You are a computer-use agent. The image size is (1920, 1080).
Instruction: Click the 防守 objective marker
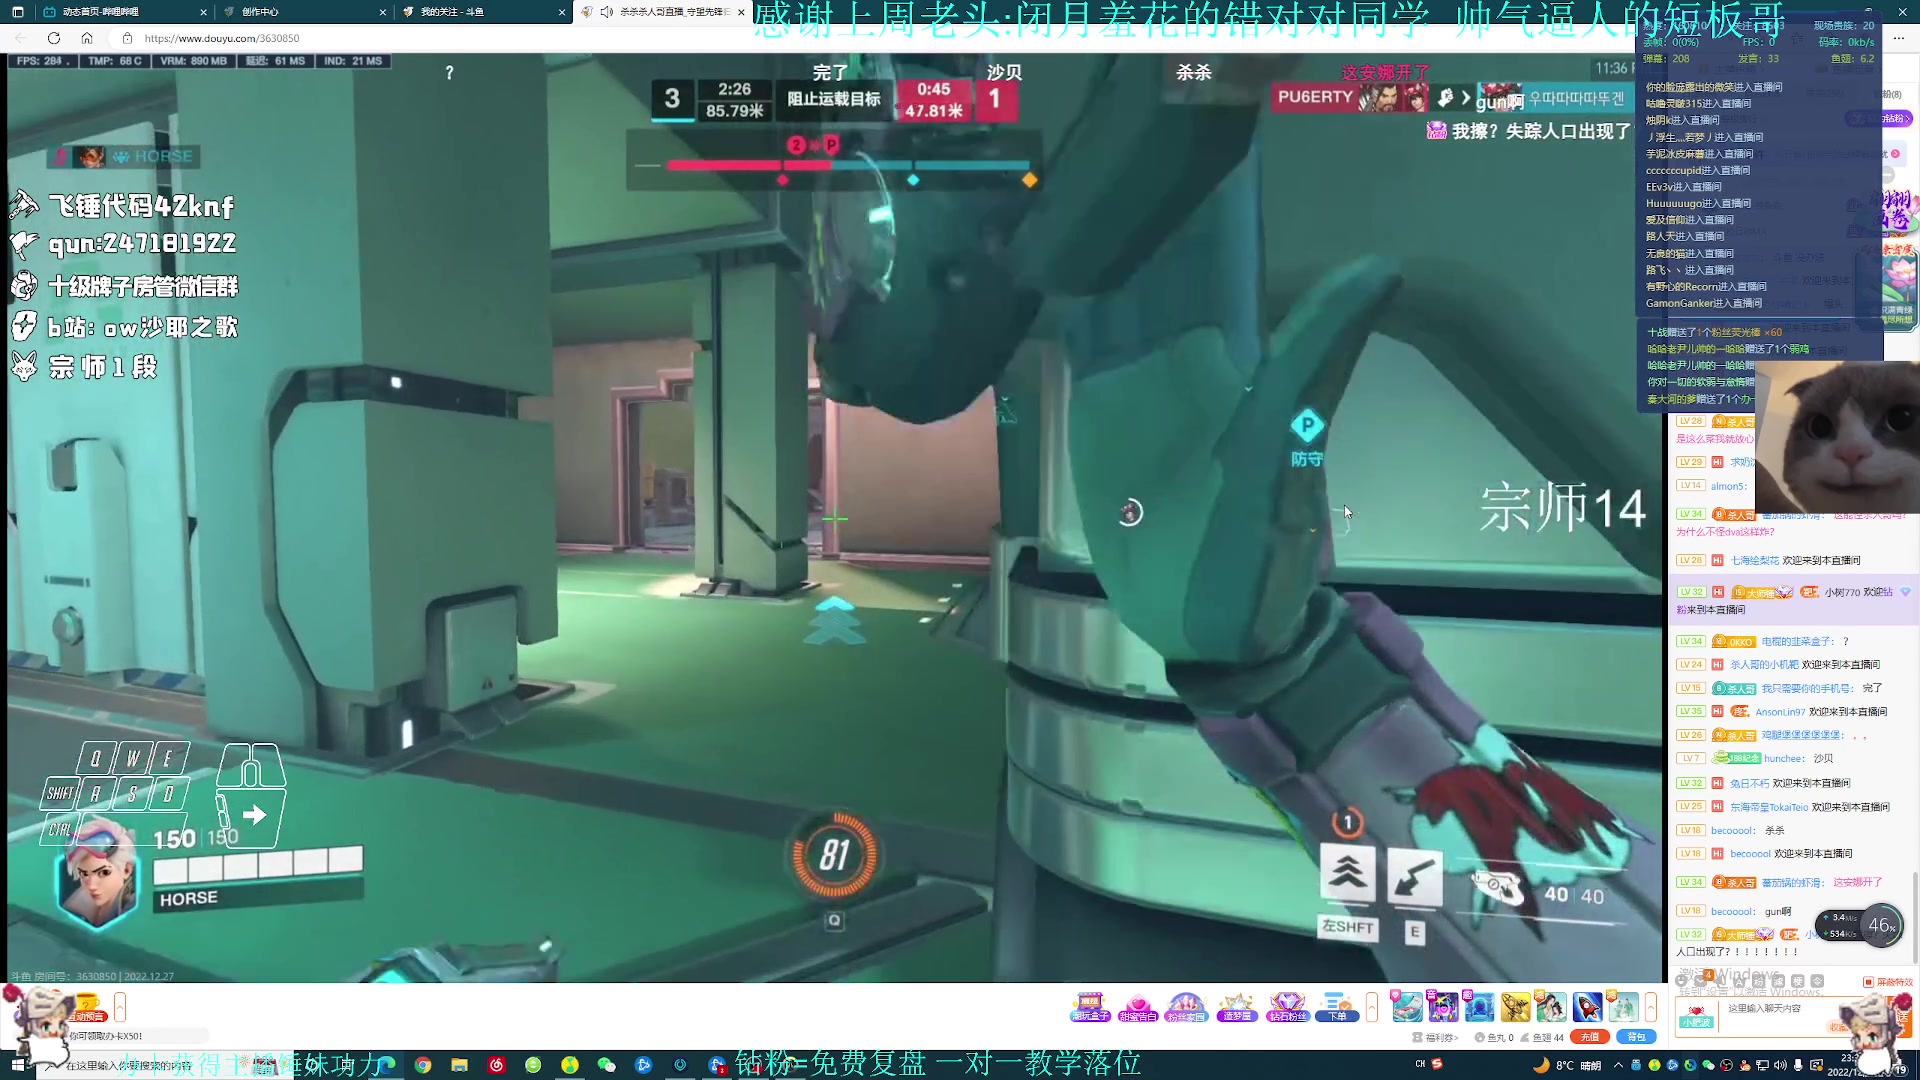(1307, 438)
